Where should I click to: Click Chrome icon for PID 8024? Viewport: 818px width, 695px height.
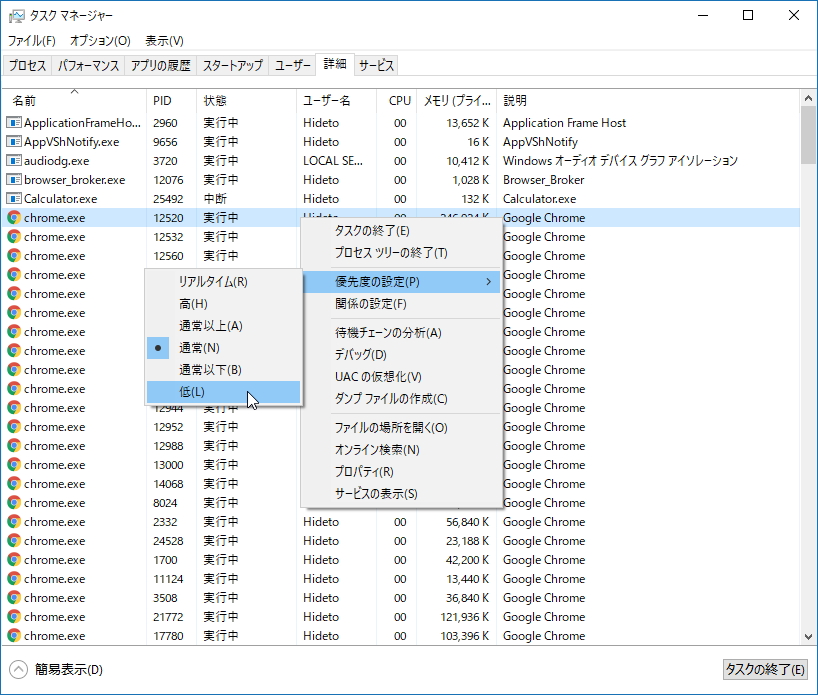point(14,503)
